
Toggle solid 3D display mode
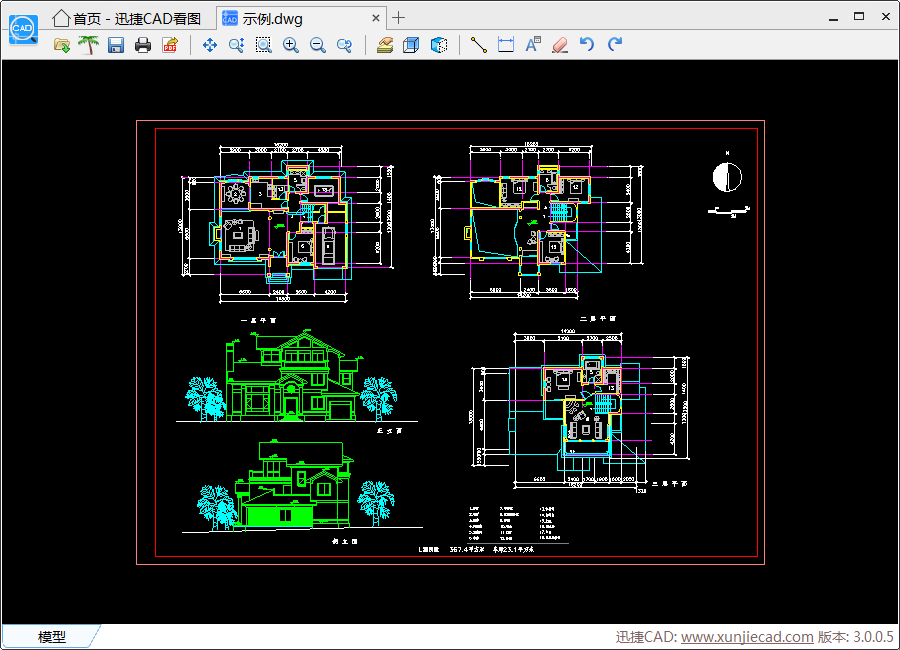pyautogui.click(x=437, y=45)
